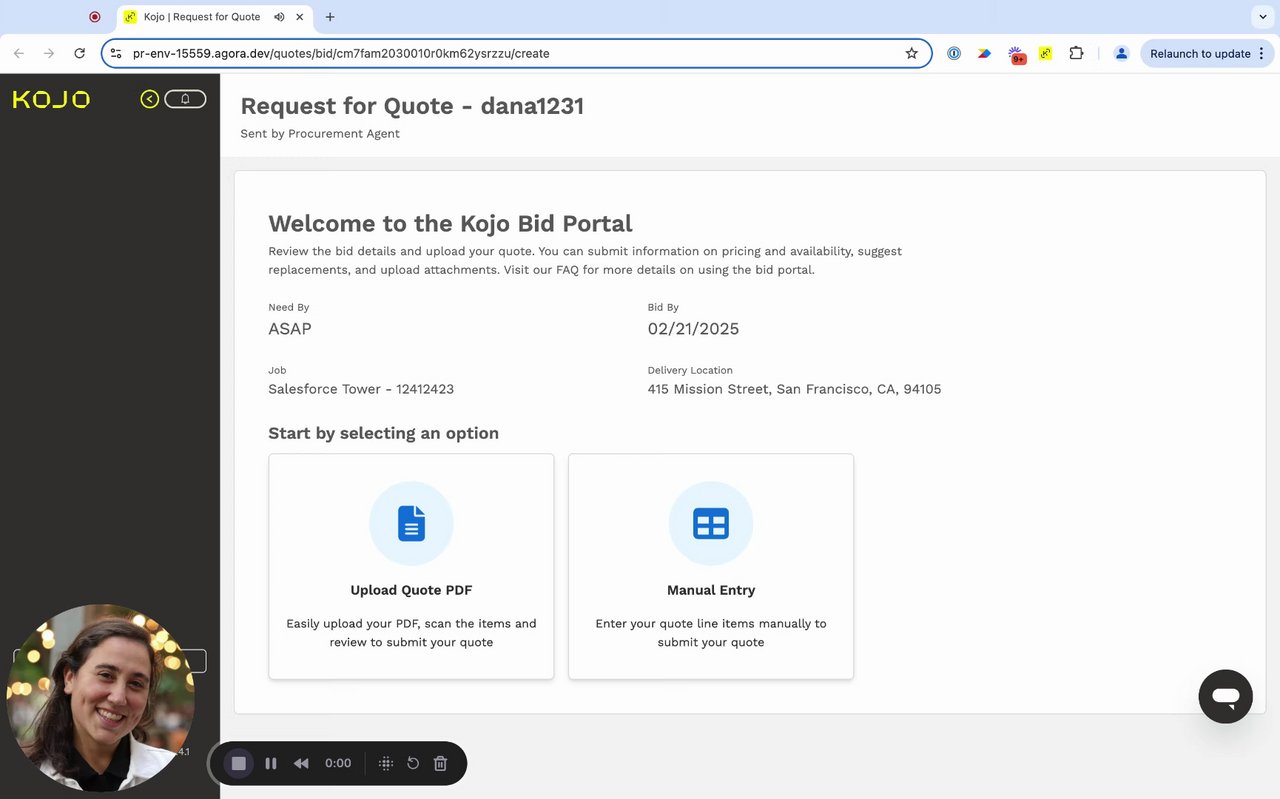Click the browser address bar URL

tap(500, 54)
